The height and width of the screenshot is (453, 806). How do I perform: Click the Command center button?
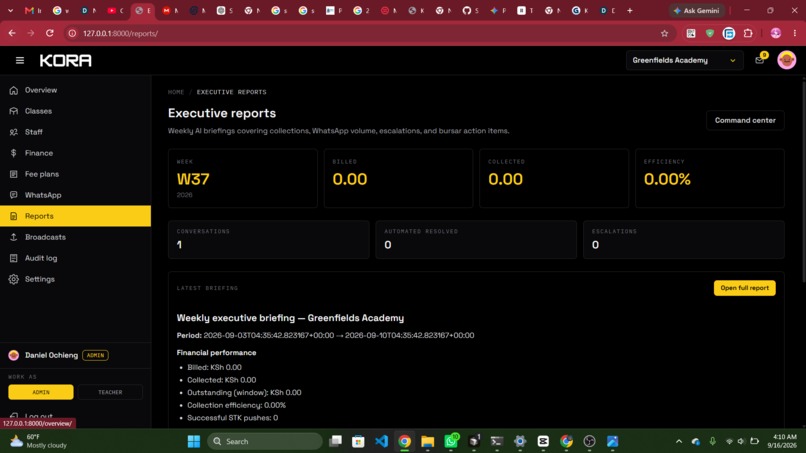click(745, 120)
